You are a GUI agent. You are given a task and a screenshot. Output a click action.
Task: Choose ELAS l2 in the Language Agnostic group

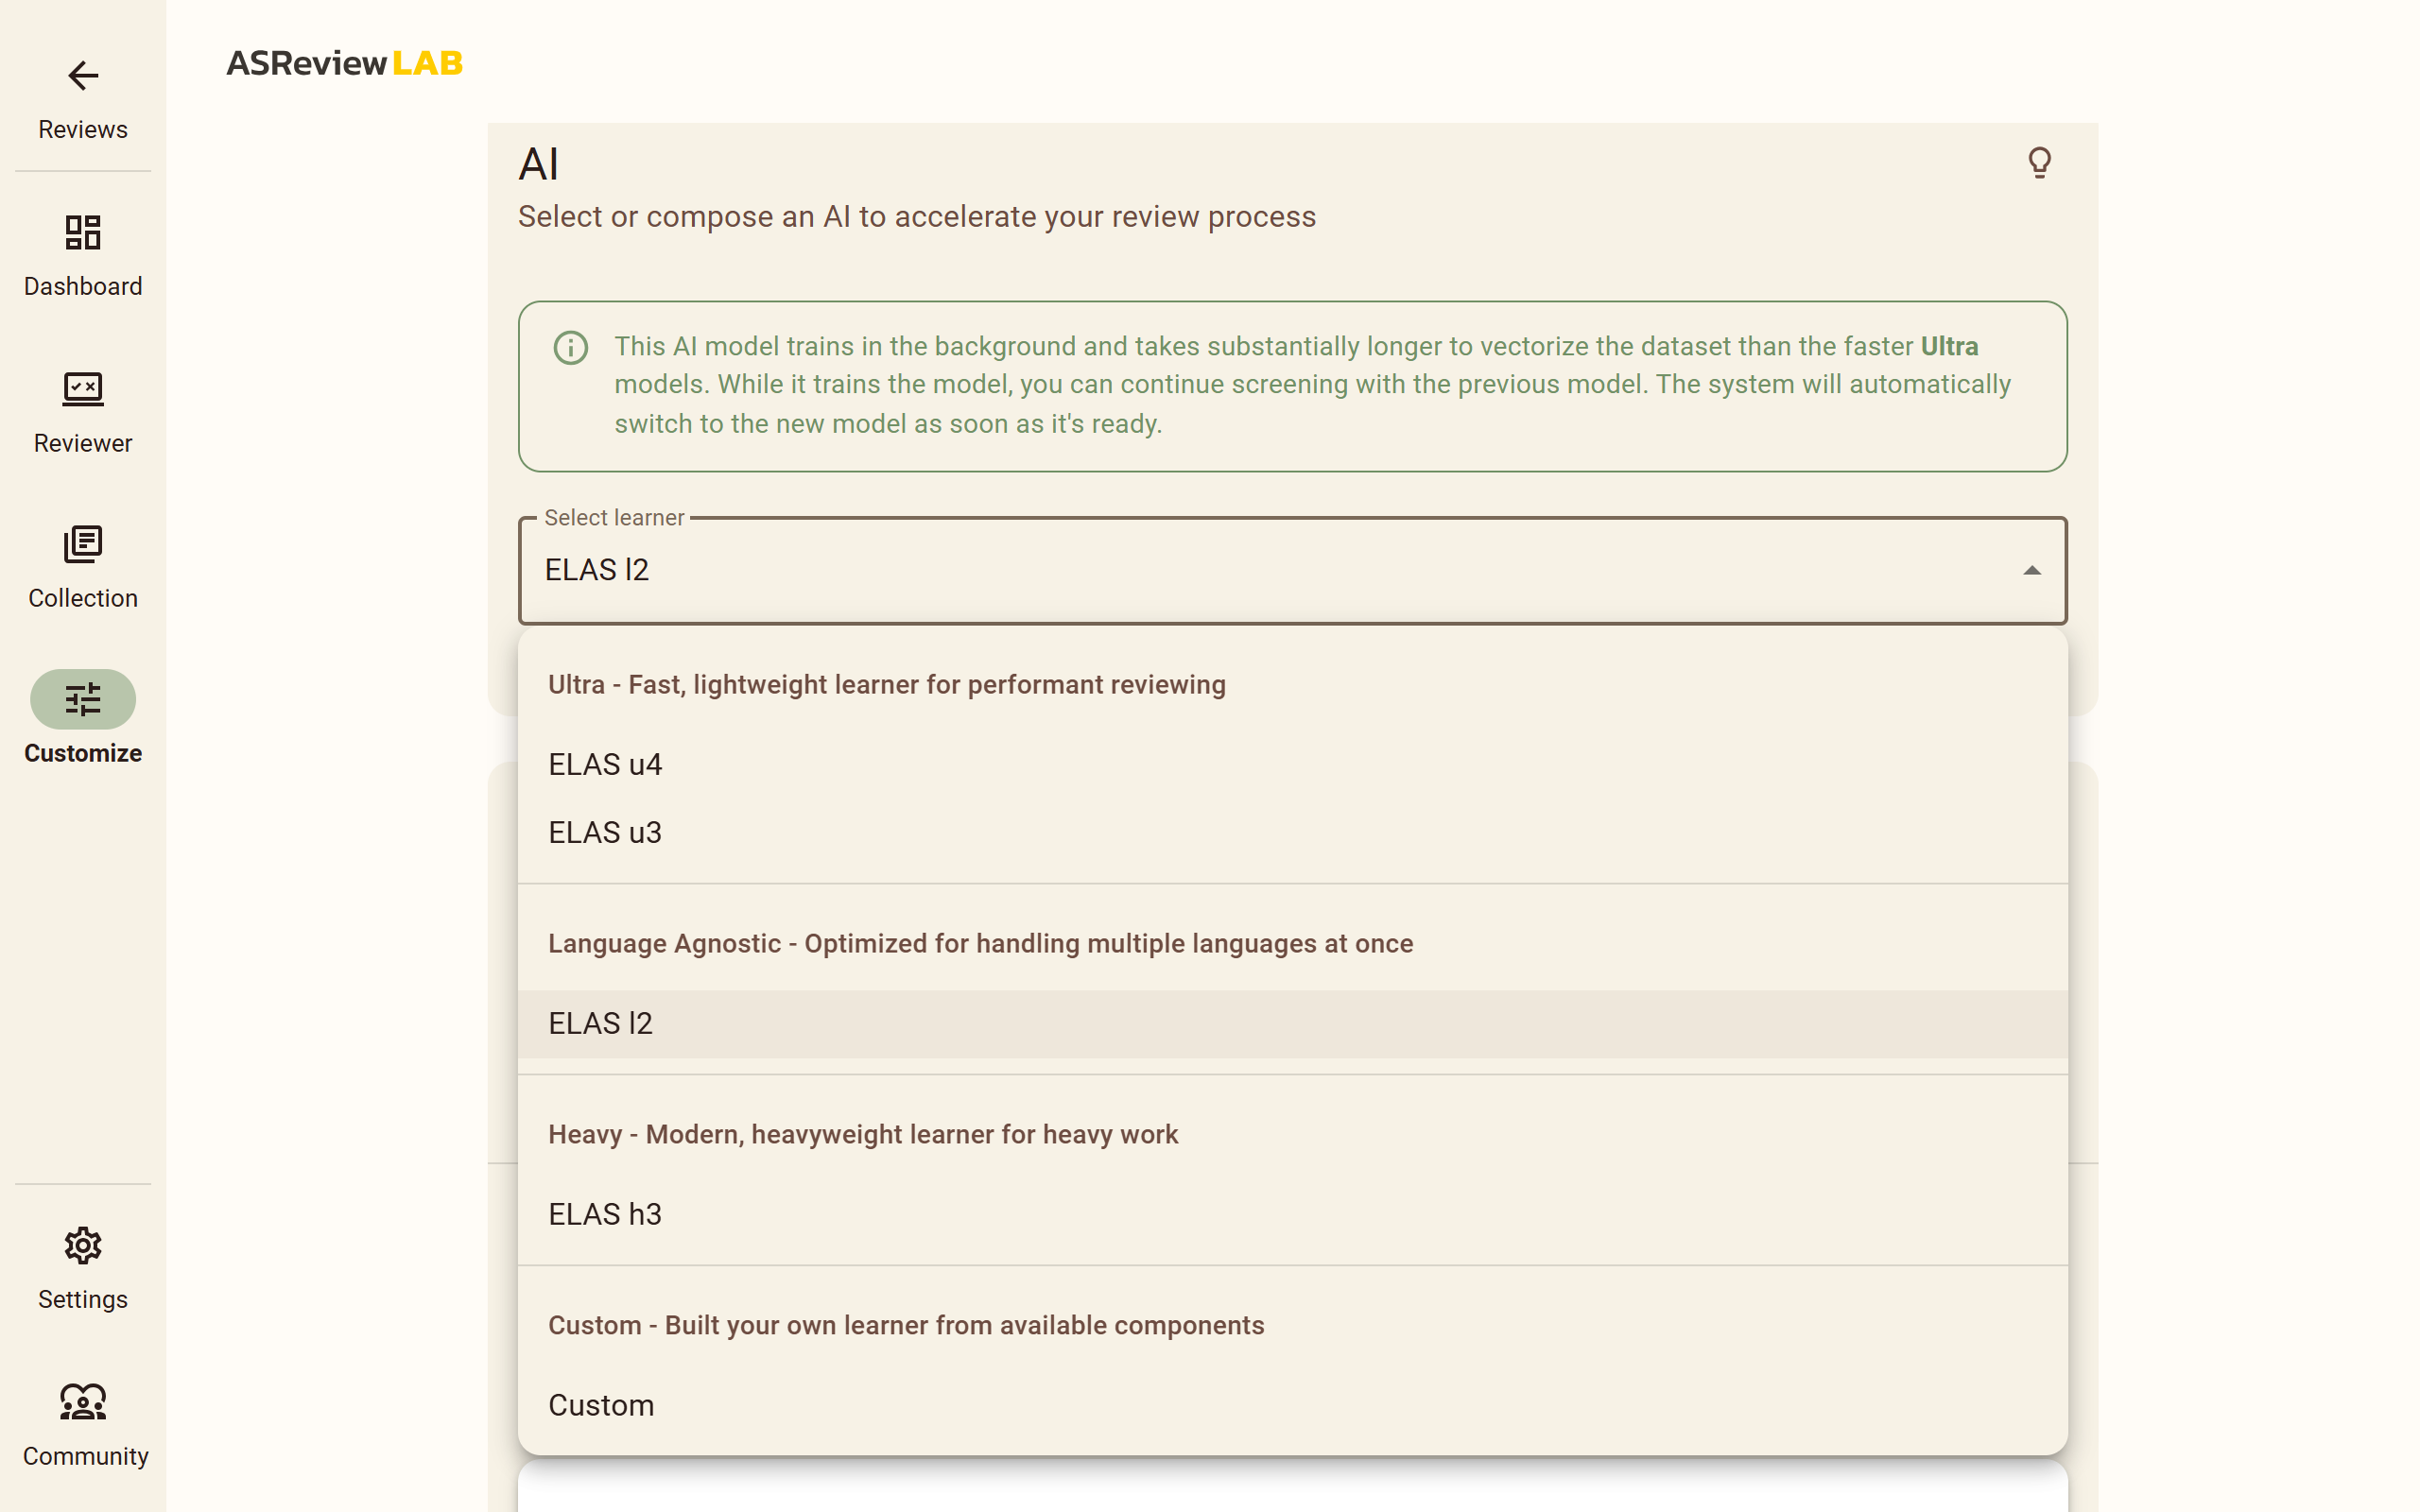[1292, 1024]
